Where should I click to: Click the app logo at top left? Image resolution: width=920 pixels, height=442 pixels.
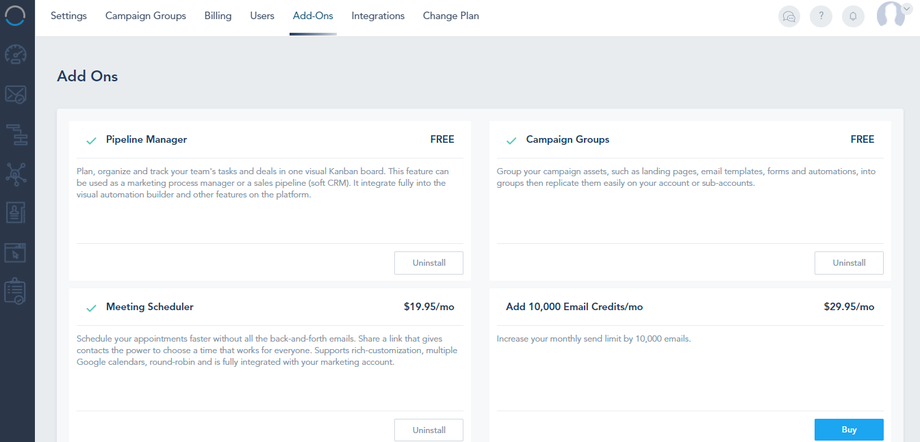17,17
